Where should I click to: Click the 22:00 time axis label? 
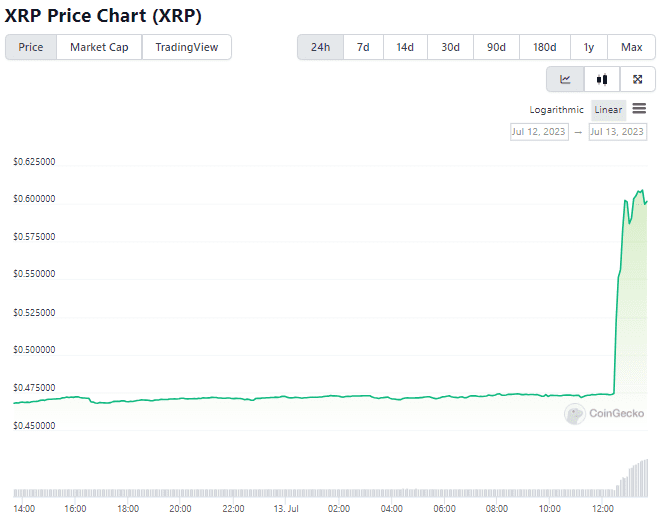pos(234,509)
